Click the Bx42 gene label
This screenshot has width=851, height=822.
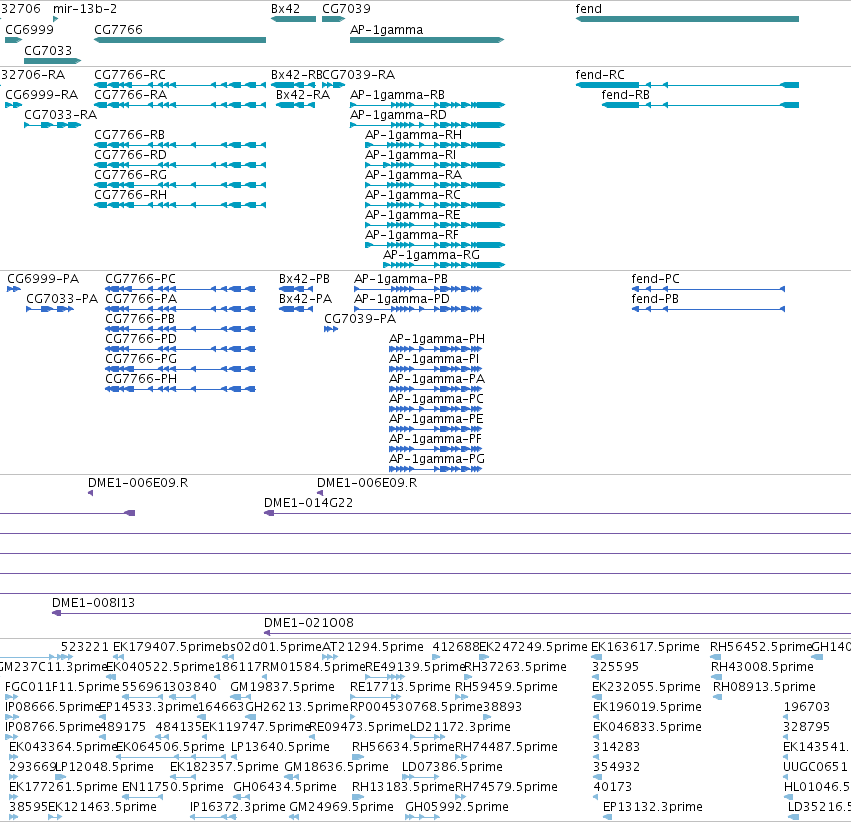(x=285, y=9)
